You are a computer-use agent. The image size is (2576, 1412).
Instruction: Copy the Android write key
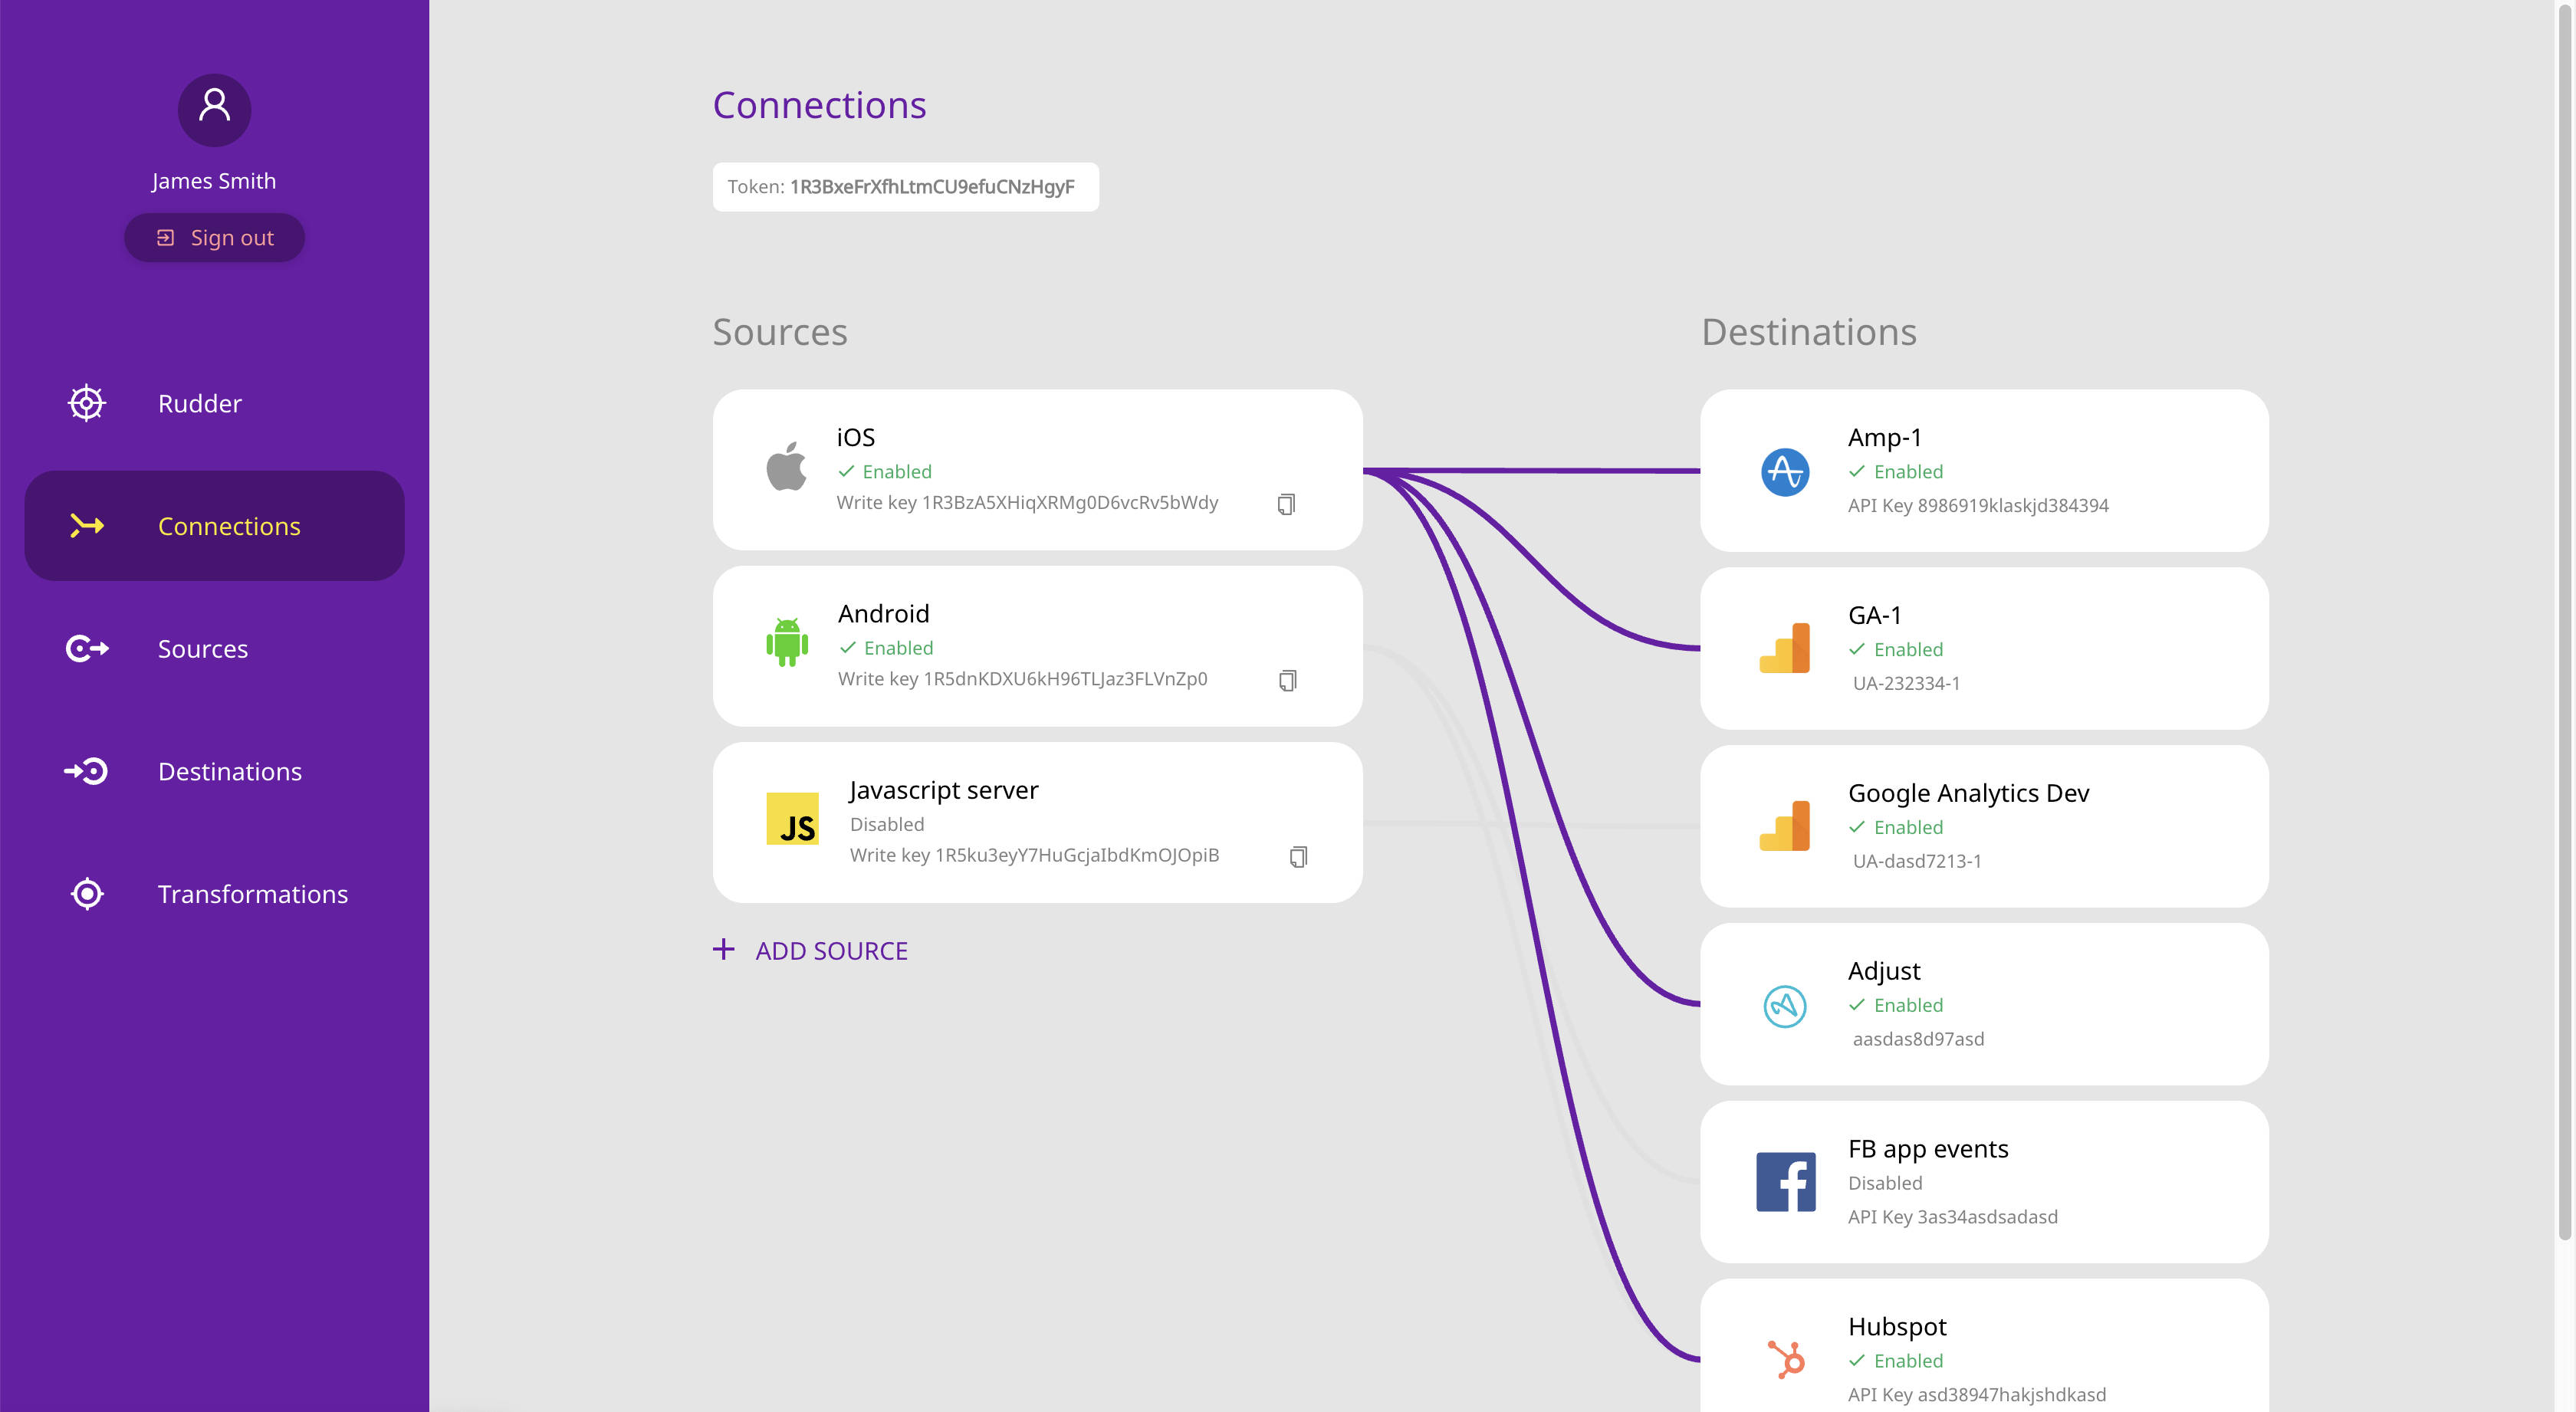point(1287,681)
